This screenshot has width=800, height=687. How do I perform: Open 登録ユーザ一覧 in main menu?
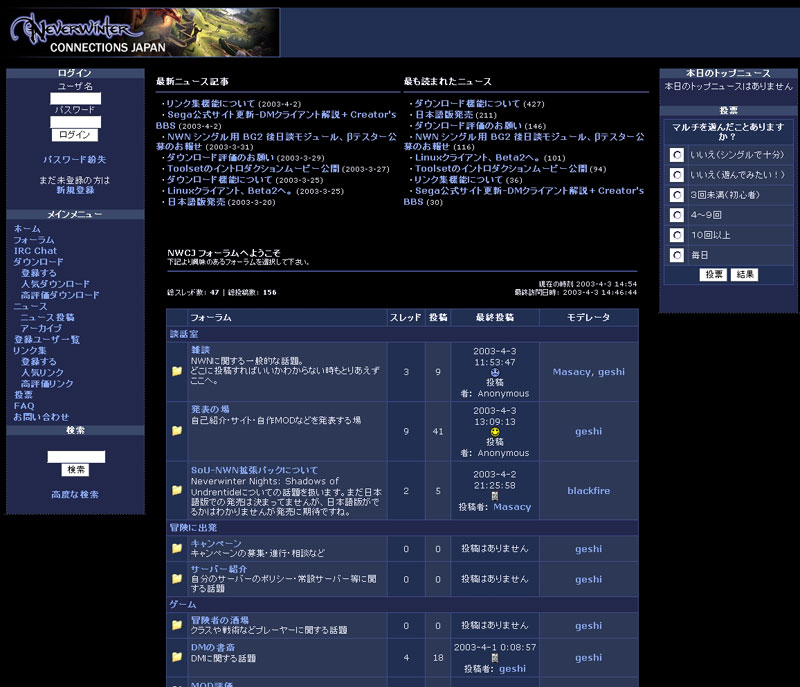[x=46, y=340]
